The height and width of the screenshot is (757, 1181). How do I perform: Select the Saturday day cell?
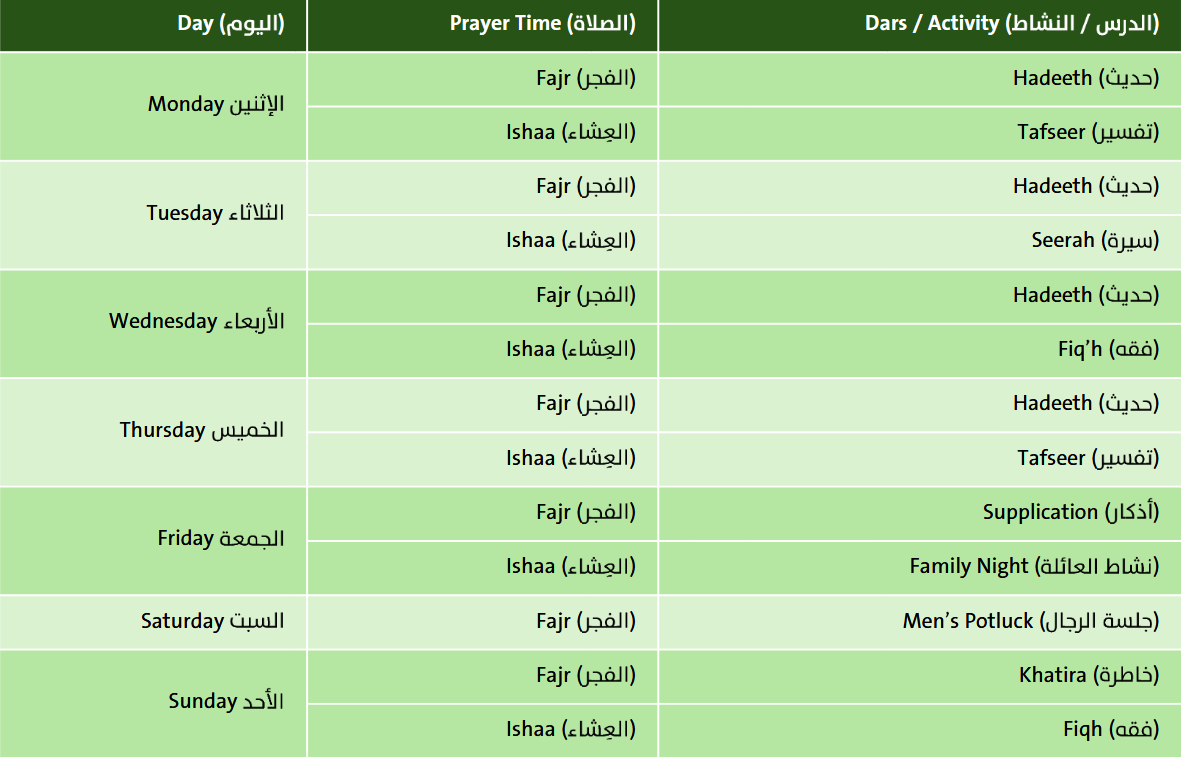[x=153, y=622]
